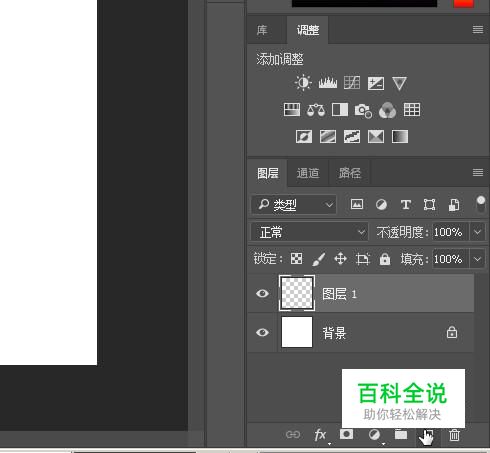This screenshot has height=453, width=490.
Task: Add a Color Balance adjustment
Action: click(x=316, y=110)
